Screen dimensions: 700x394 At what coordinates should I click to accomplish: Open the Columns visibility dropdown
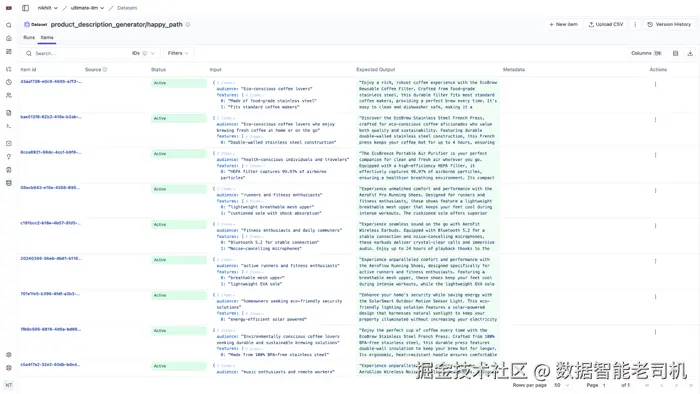pos(646,53)
